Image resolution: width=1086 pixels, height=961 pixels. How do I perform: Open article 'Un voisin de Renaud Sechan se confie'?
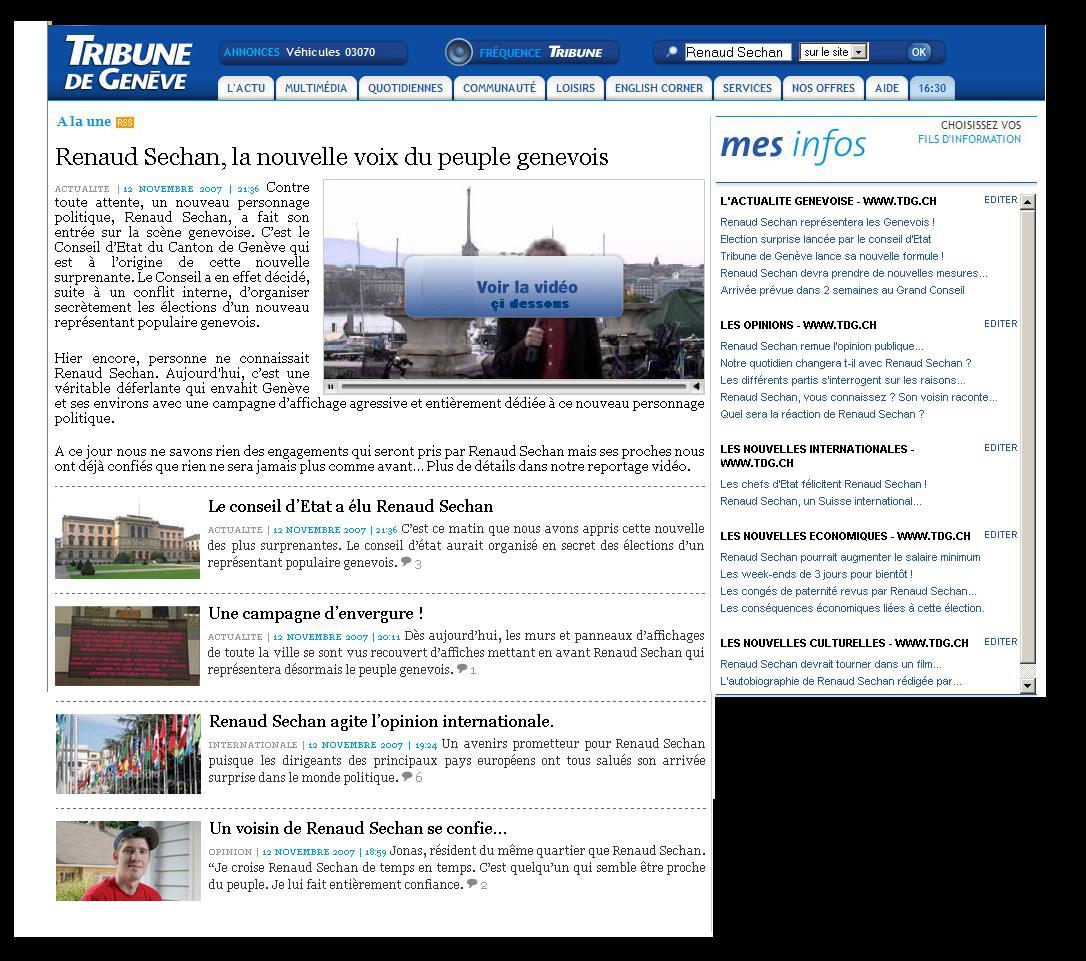(x=358, y=829)
